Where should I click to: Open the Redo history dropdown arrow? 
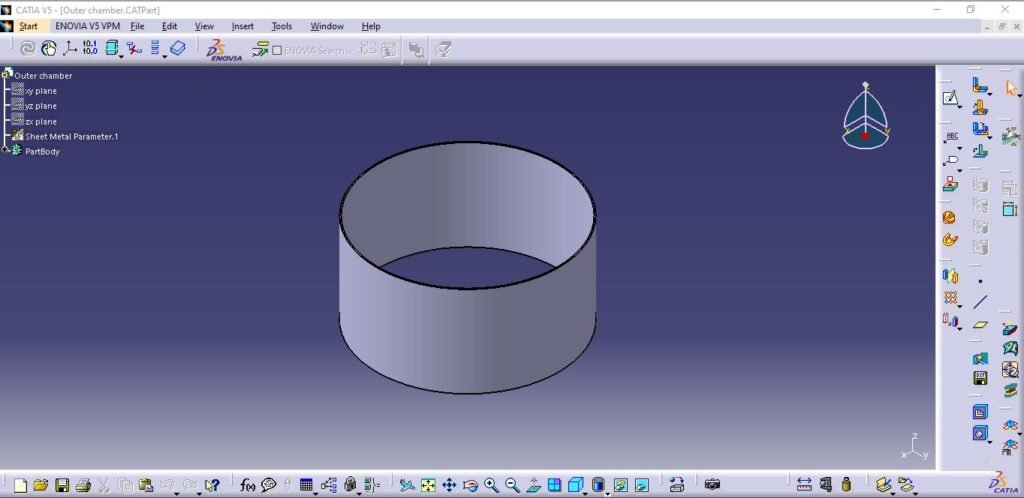click(197, 492)
